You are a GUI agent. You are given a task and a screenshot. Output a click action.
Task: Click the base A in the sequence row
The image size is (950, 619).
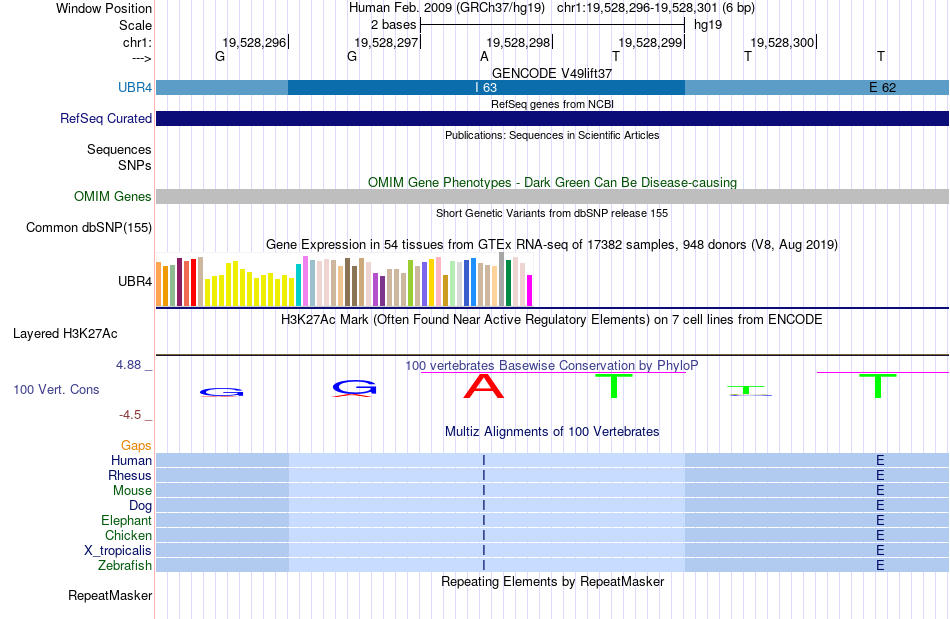484,56
